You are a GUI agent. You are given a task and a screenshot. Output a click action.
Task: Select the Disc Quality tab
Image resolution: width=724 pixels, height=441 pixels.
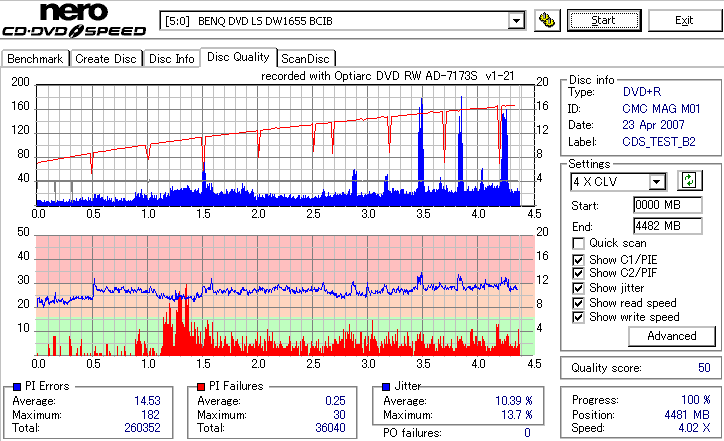tap(238, 57)
